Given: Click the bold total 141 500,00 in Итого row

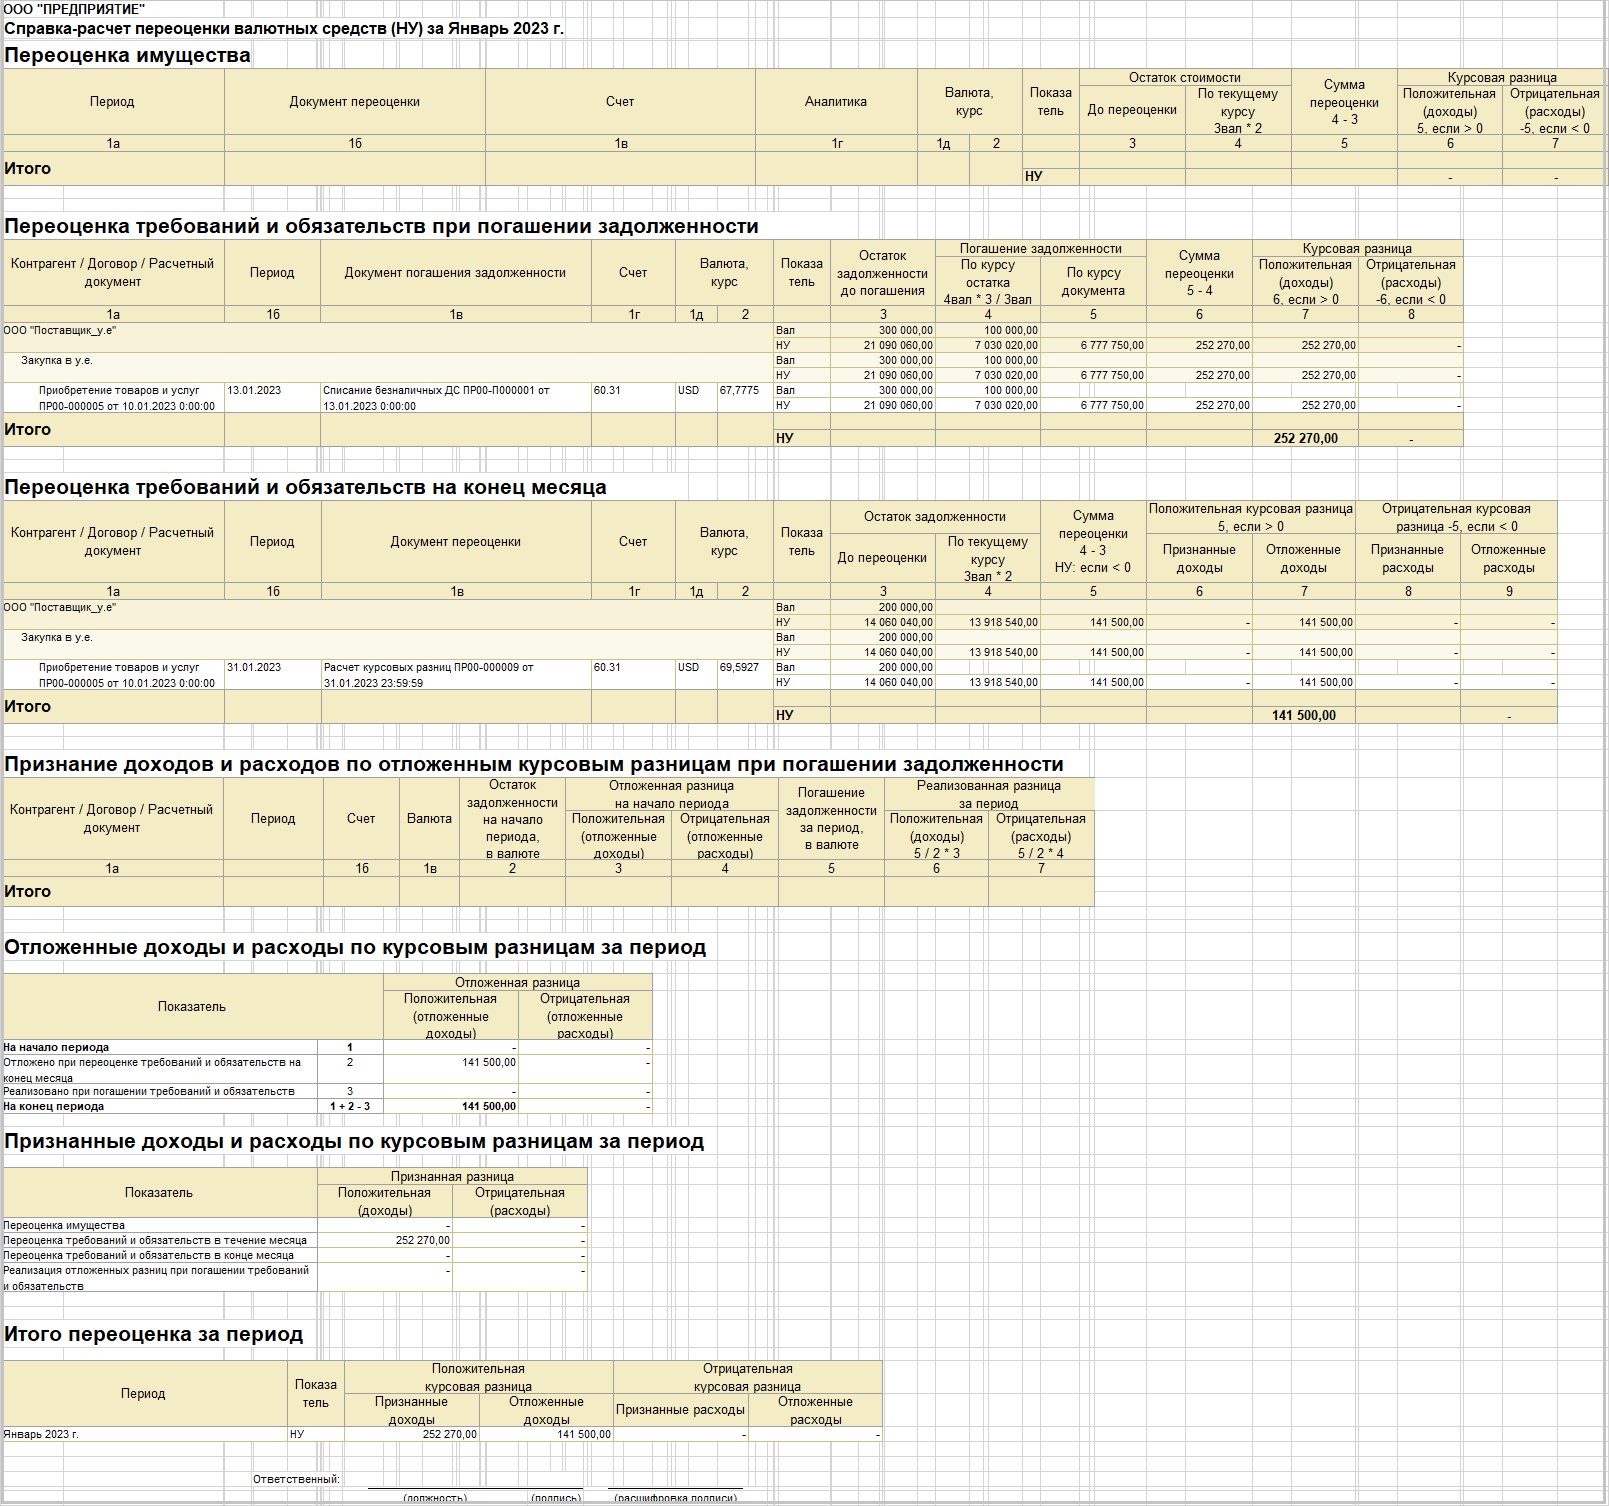Looking at the screenshot, I should point(1303,715).
